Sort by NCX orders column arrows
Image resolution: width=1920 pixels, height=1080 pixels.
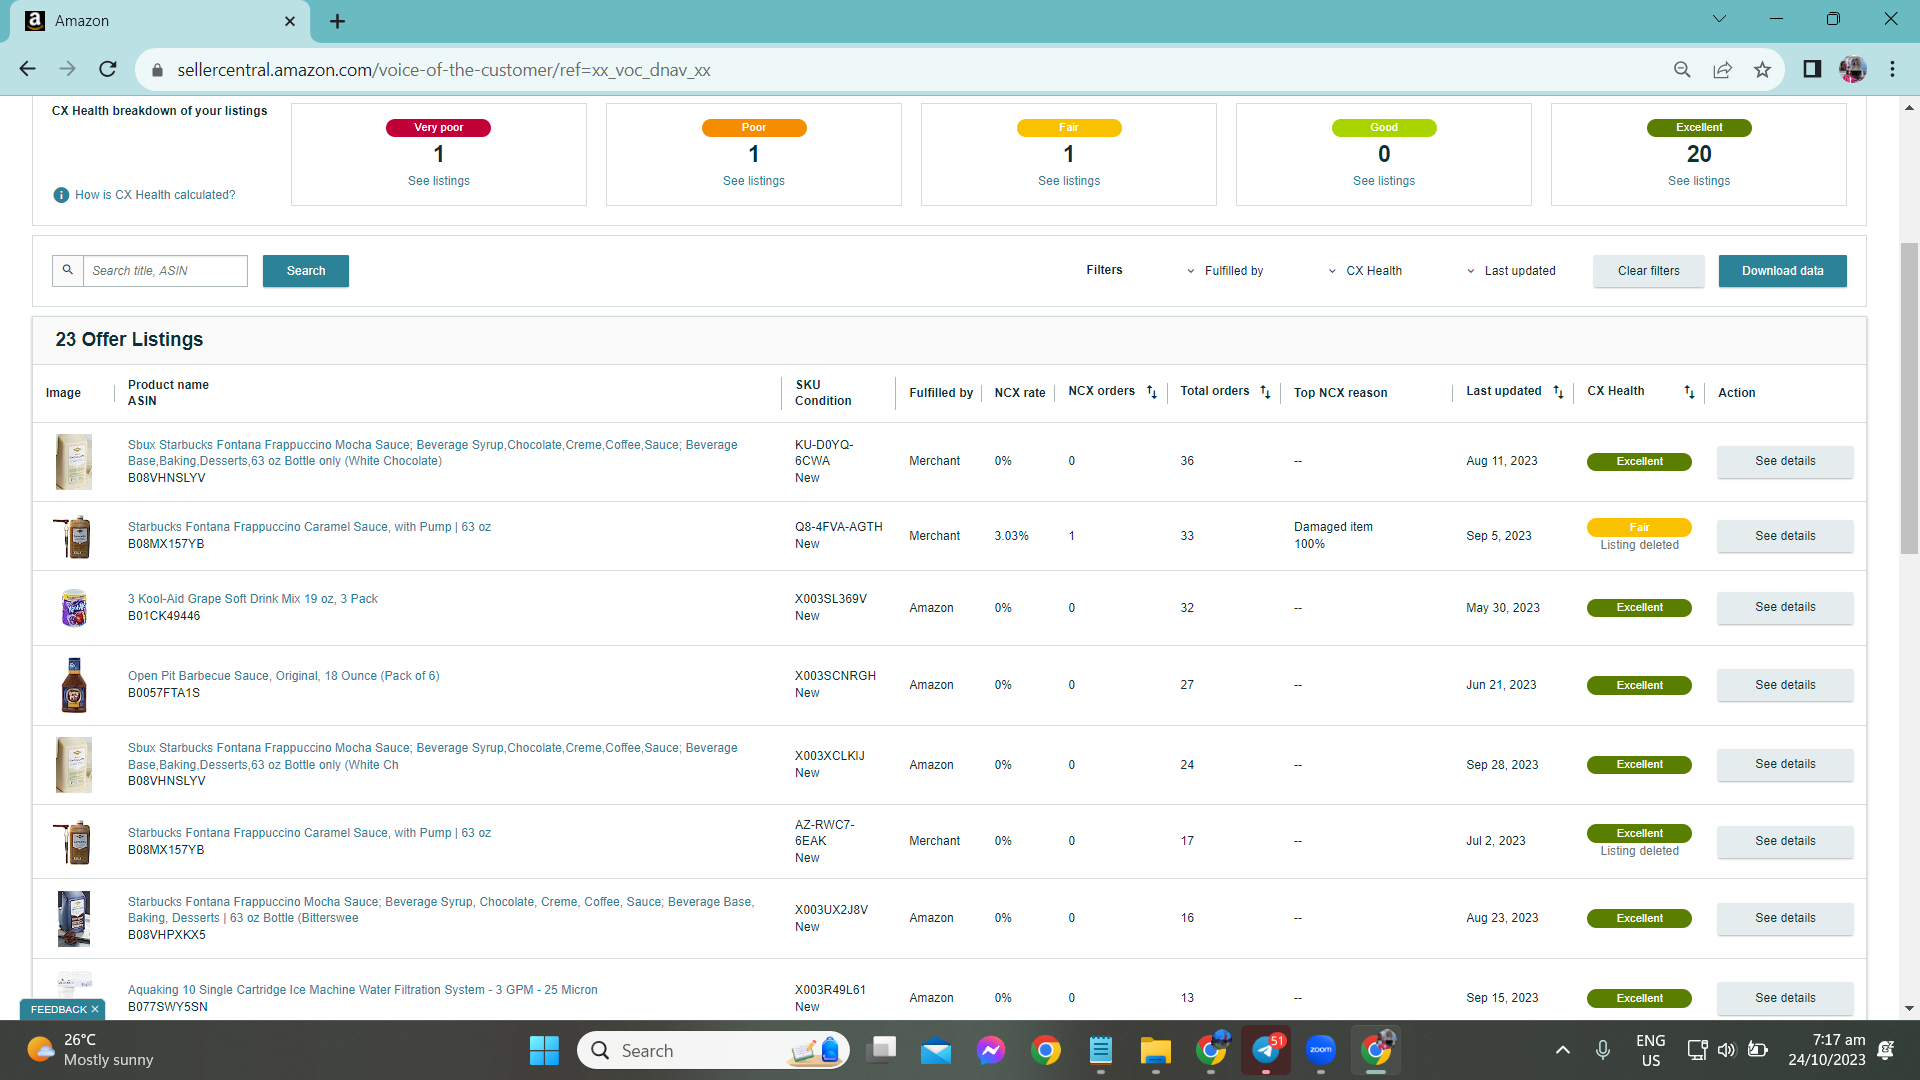click(1151, 392)
